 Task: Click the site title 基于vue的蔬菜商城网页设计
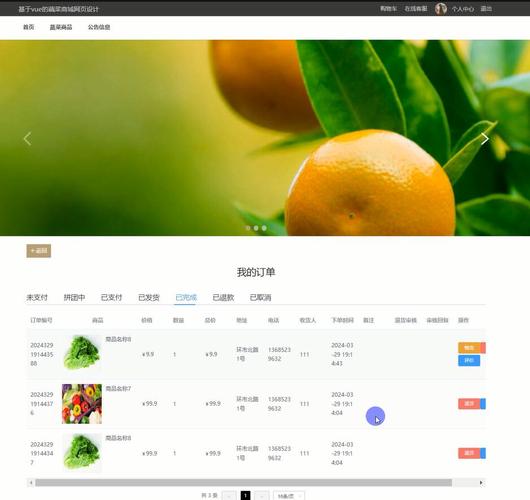point(58,9)
